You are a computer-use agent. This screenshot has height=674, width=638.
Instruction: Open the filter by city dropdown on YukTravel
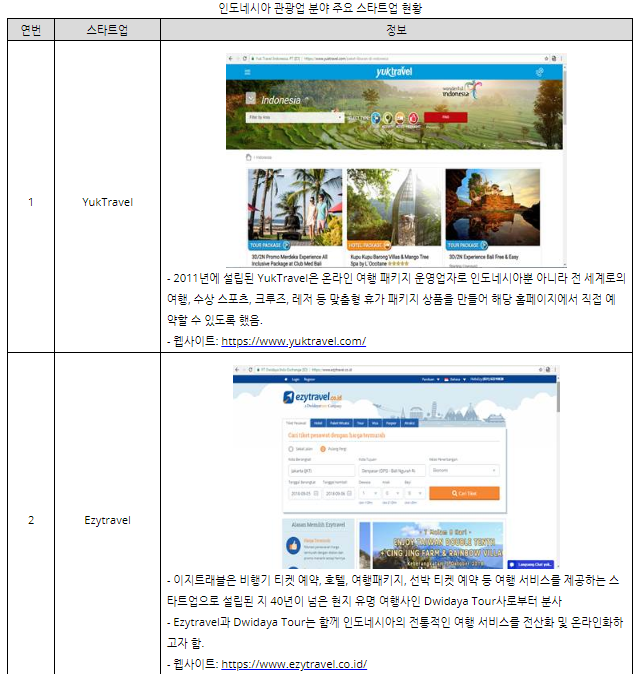(x=294, y=117)
